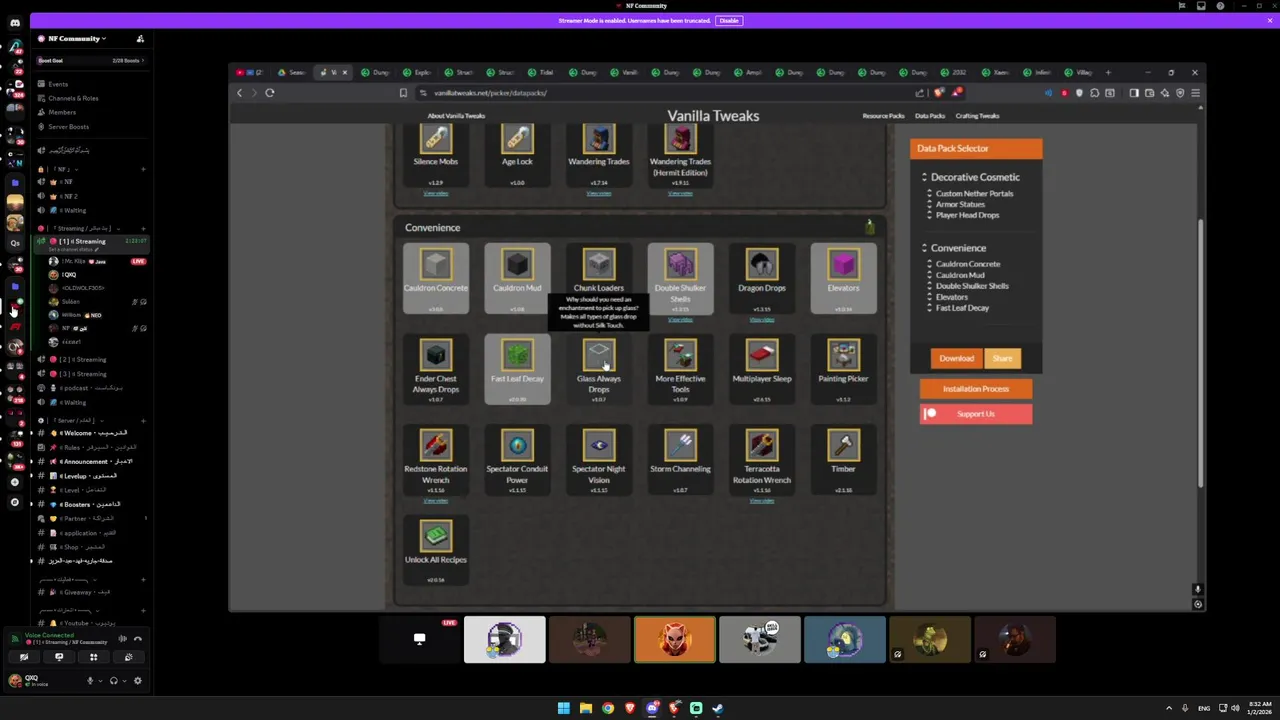1280x720 pixels.
Task: Select the Elevators pack tile
Action: click(x=843, y=278)
